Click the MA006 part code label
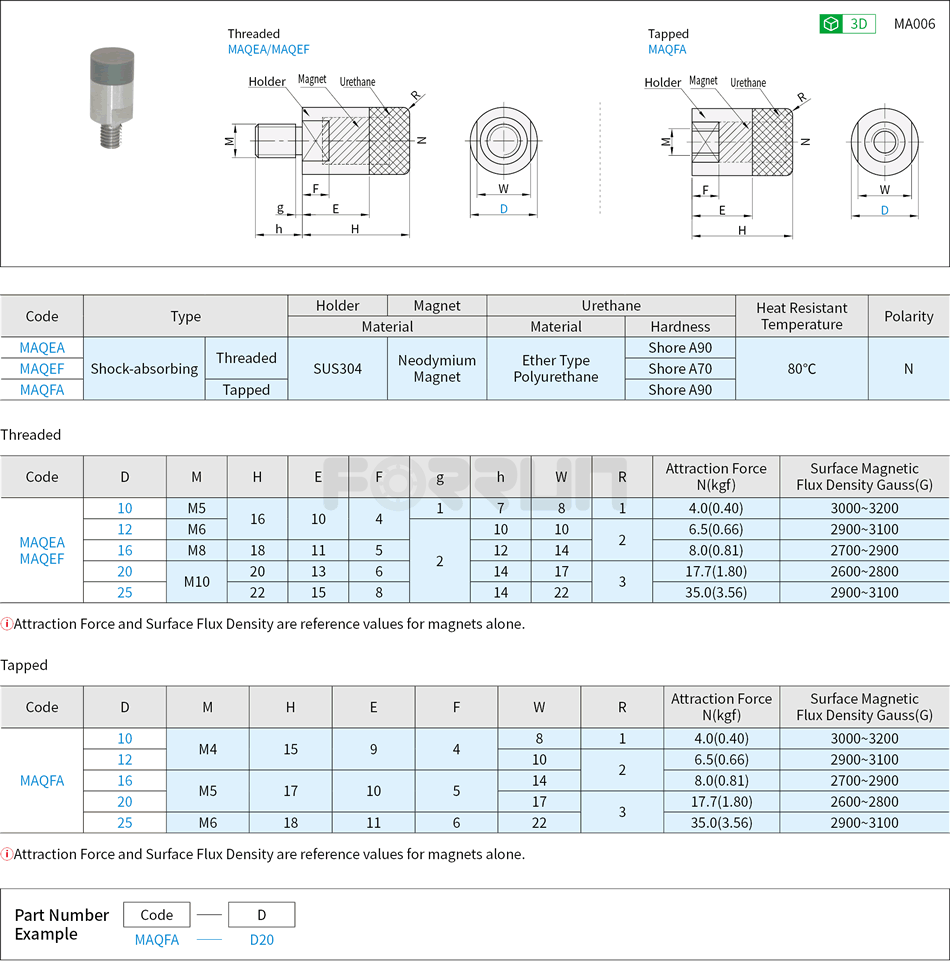The width and height of the screenshot is (950, 968). (x=913, y=23)
